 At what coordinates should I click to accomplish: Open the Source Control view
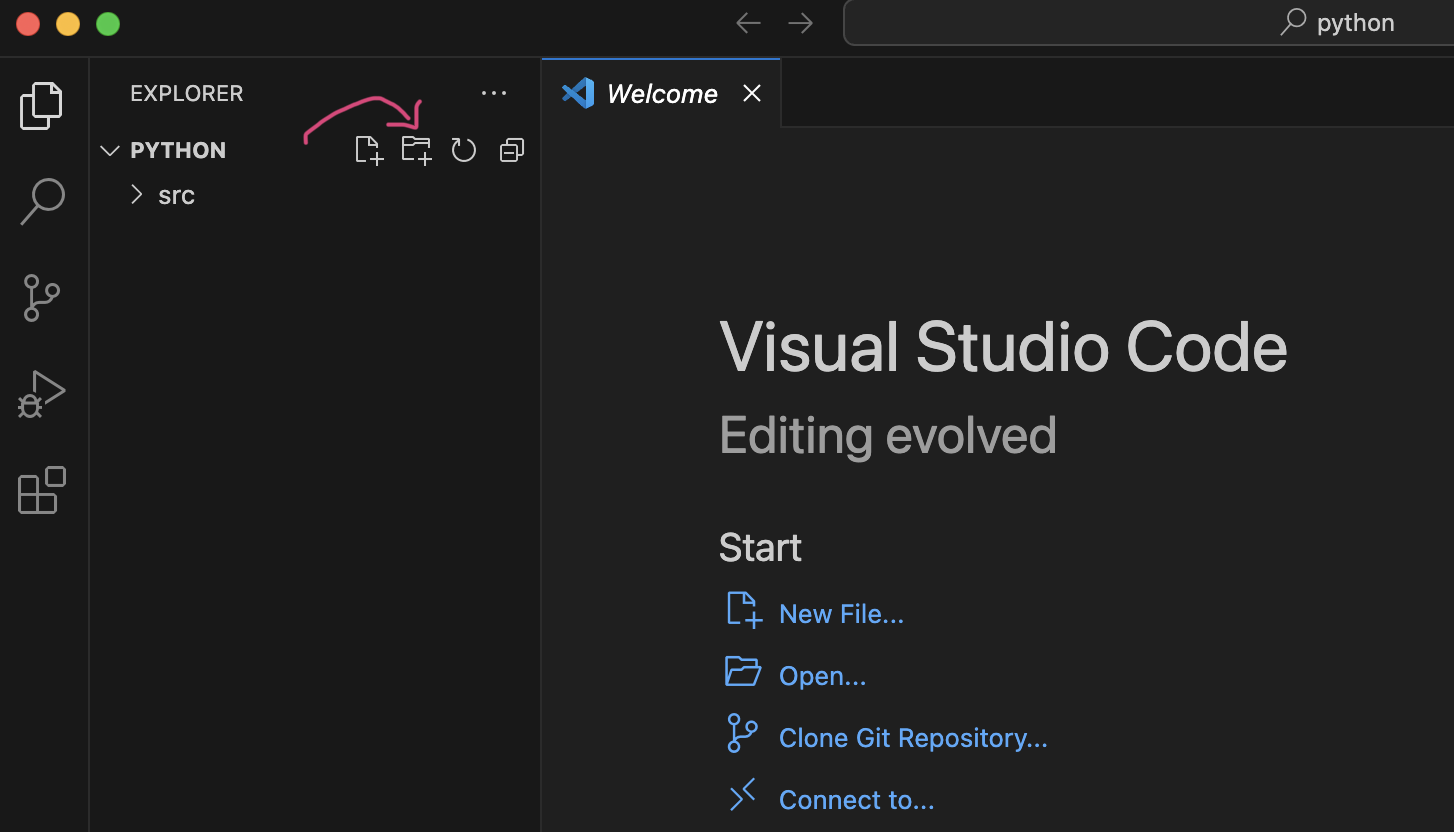(x=42, y=298)
